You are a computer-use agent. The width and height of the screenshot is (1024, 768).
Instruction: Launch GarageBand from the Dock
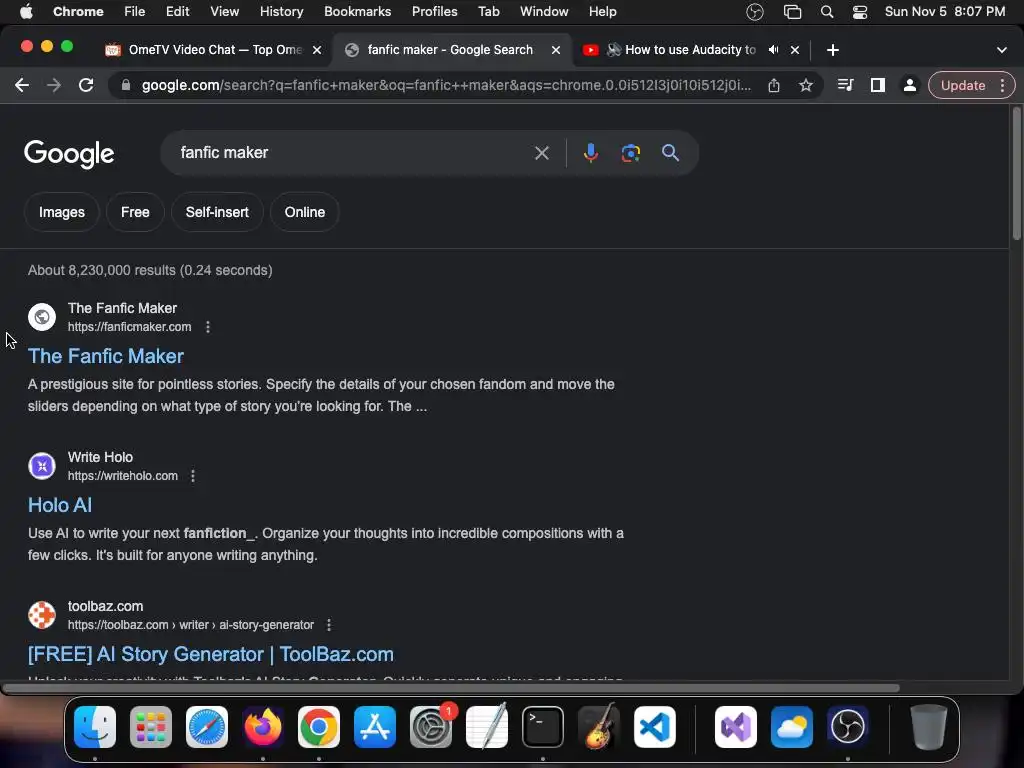pyautogui.click(x=599, y=727)
